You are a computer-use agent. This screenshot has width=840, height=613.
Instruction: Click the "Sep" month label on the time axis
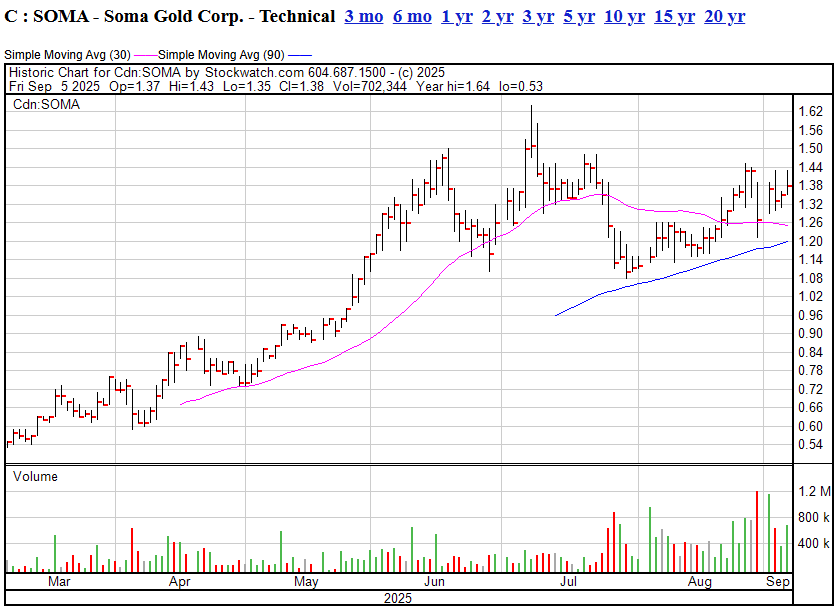coord(778,581)
